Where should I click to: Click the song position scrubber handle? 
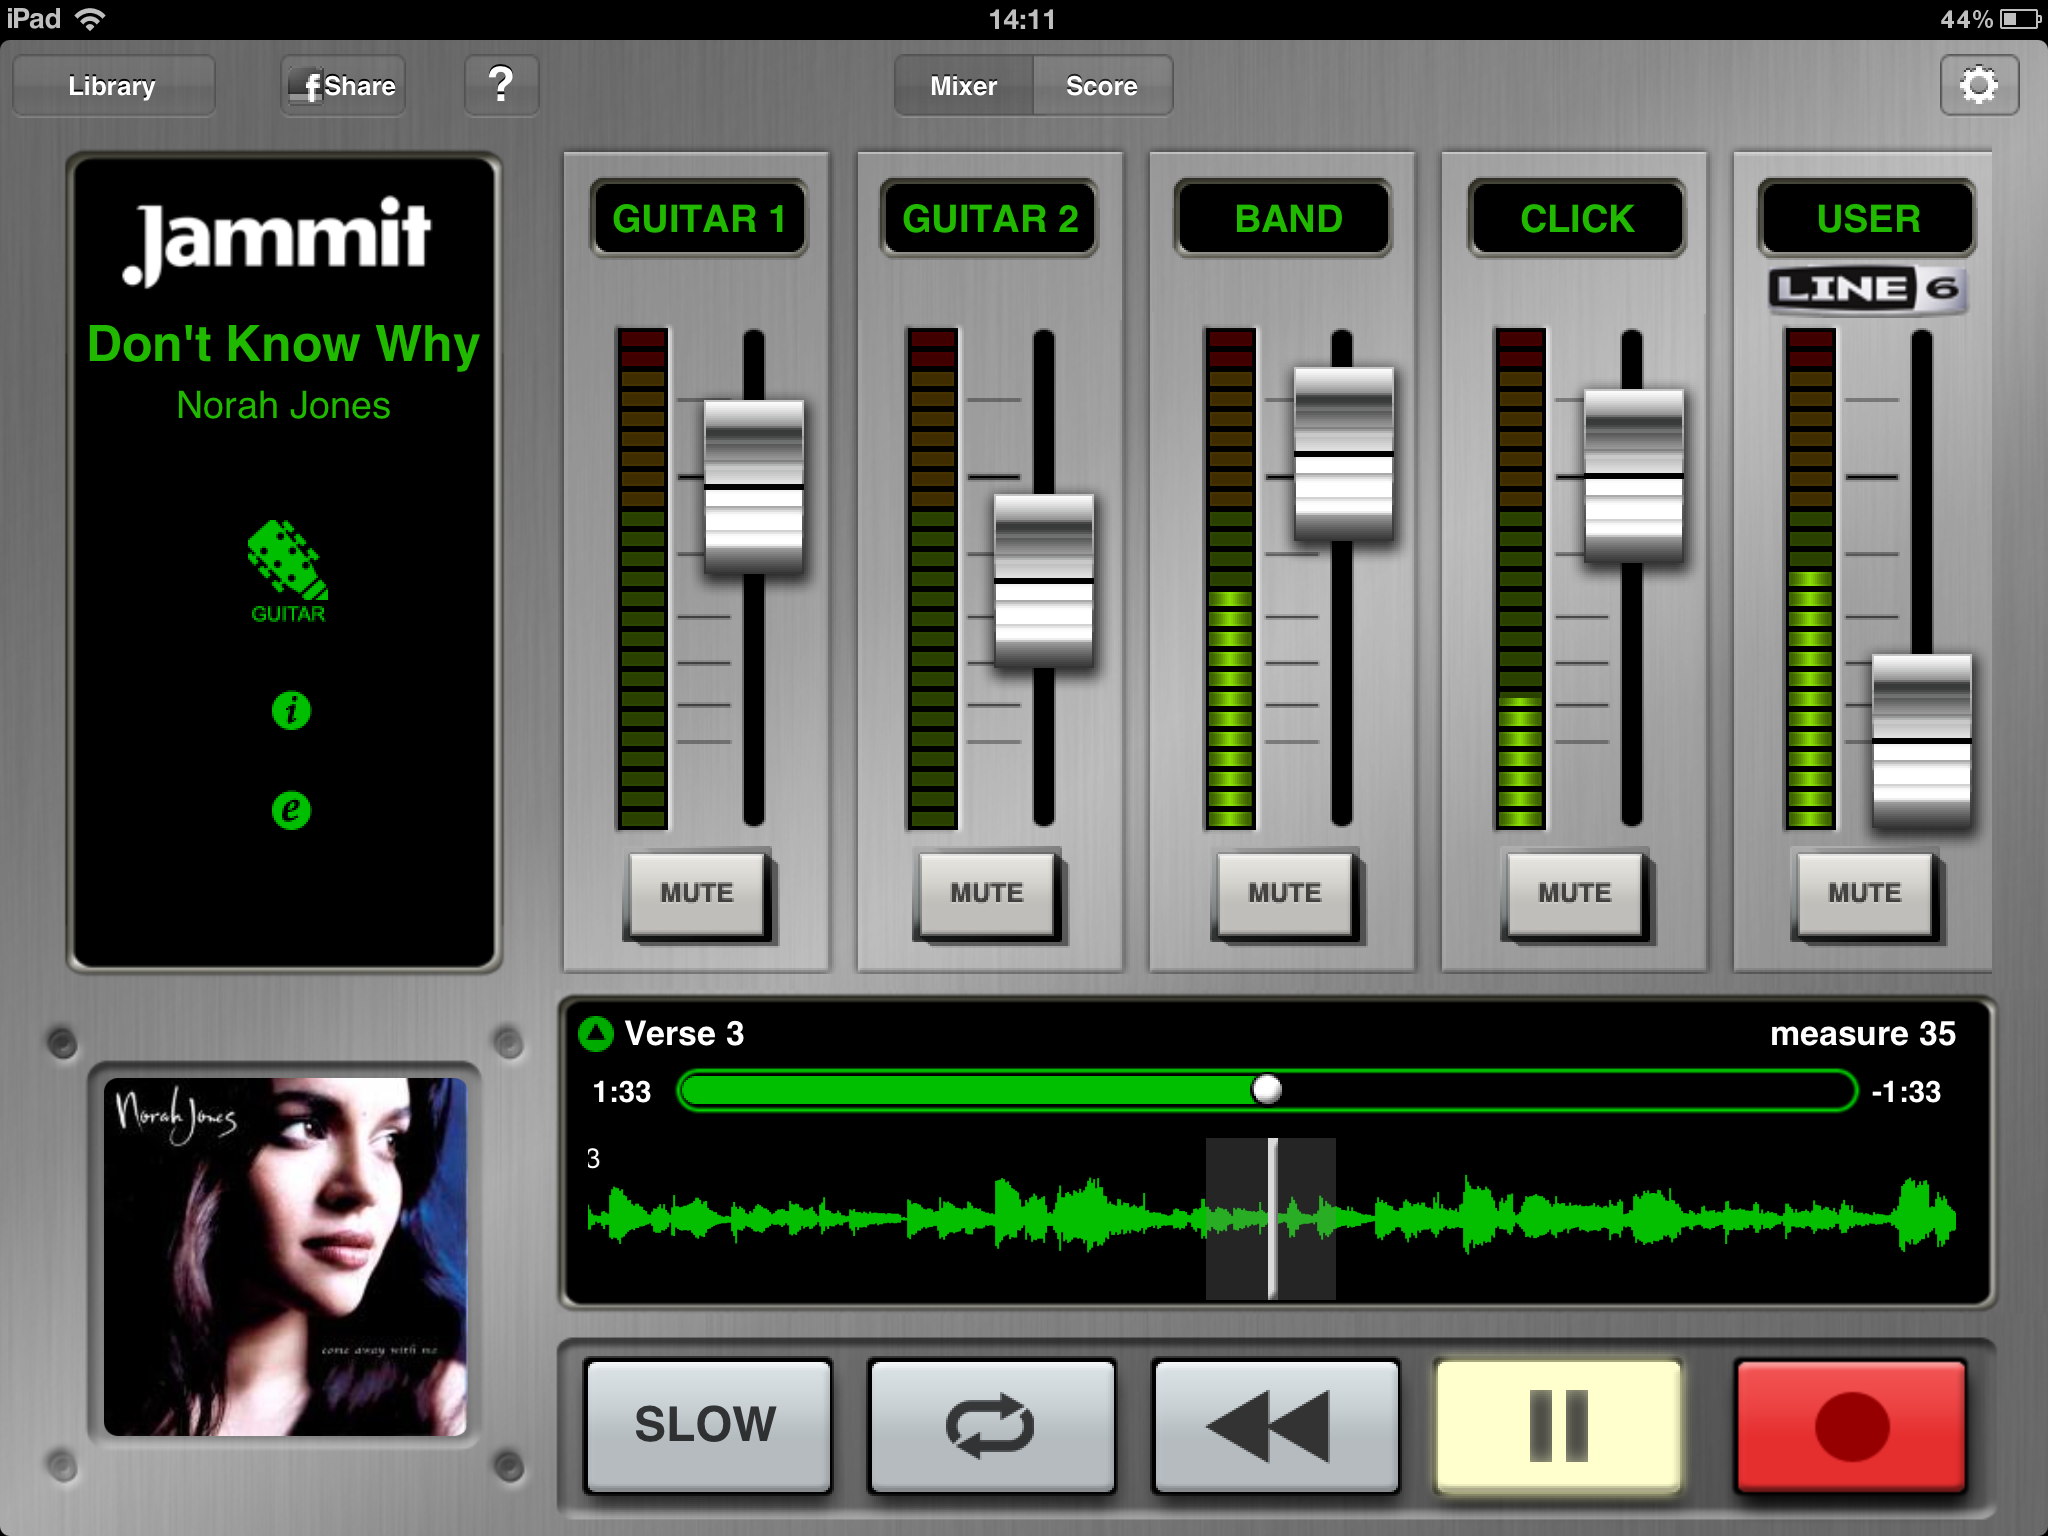coord(1267,1088)
